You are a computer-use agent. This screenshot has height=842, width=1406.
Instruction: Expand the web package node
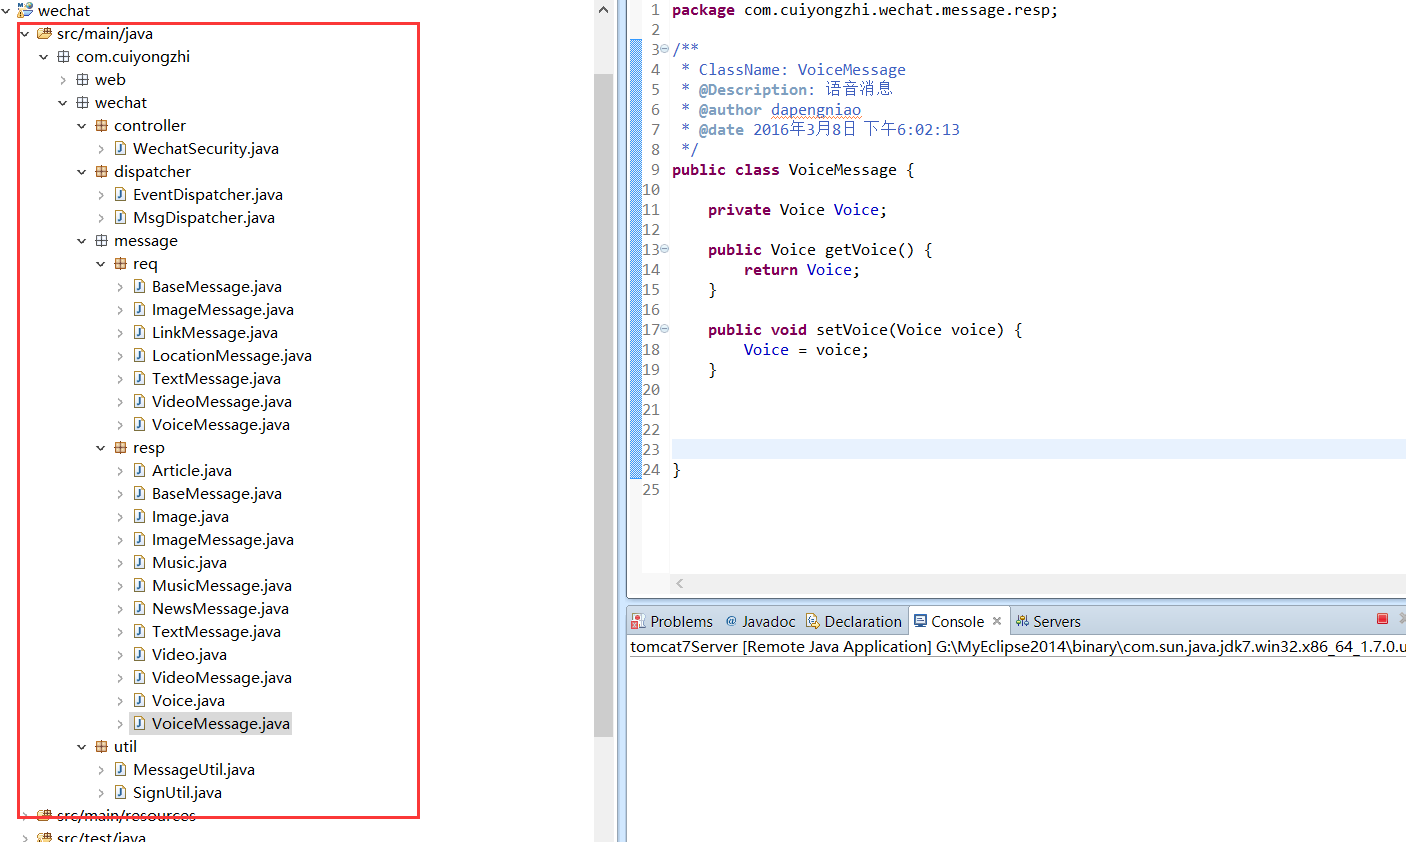pos(63,80)
